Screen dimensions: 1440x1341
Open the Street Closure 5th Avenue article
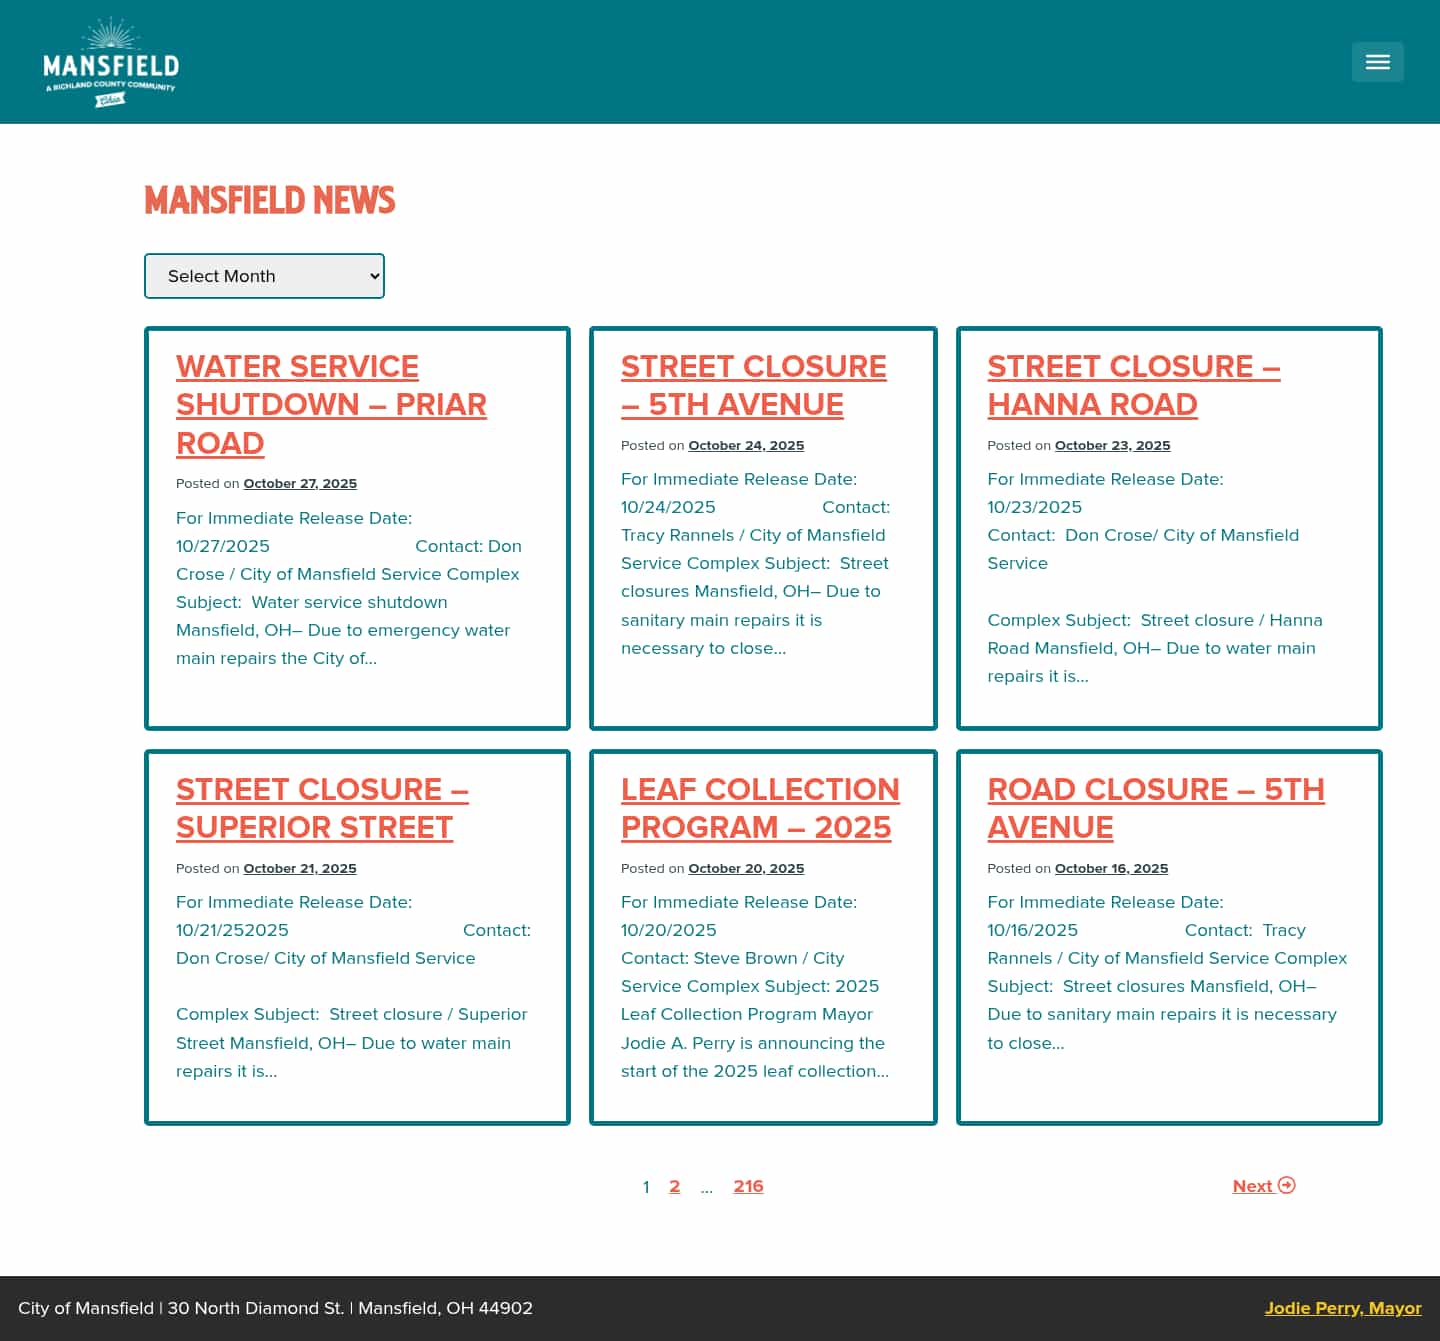pos(753,385)
